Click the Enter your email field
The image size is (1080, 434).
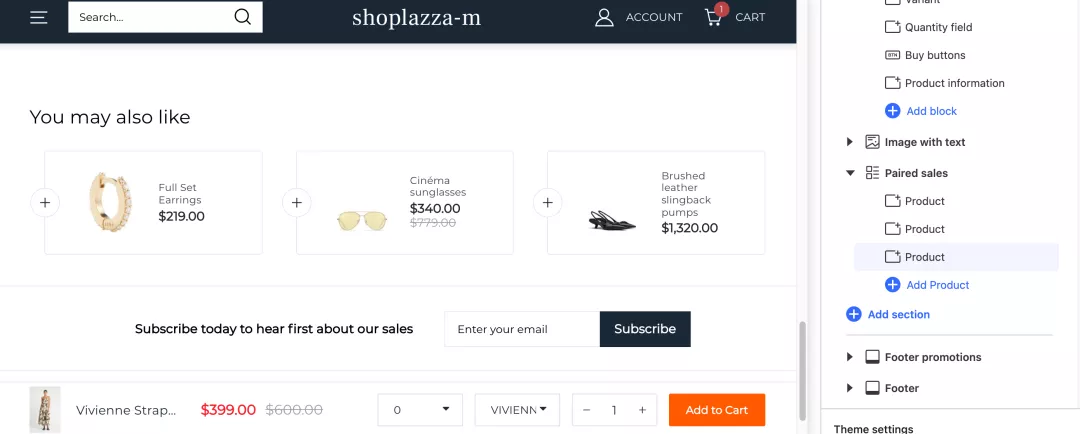[x=521, y=329]
